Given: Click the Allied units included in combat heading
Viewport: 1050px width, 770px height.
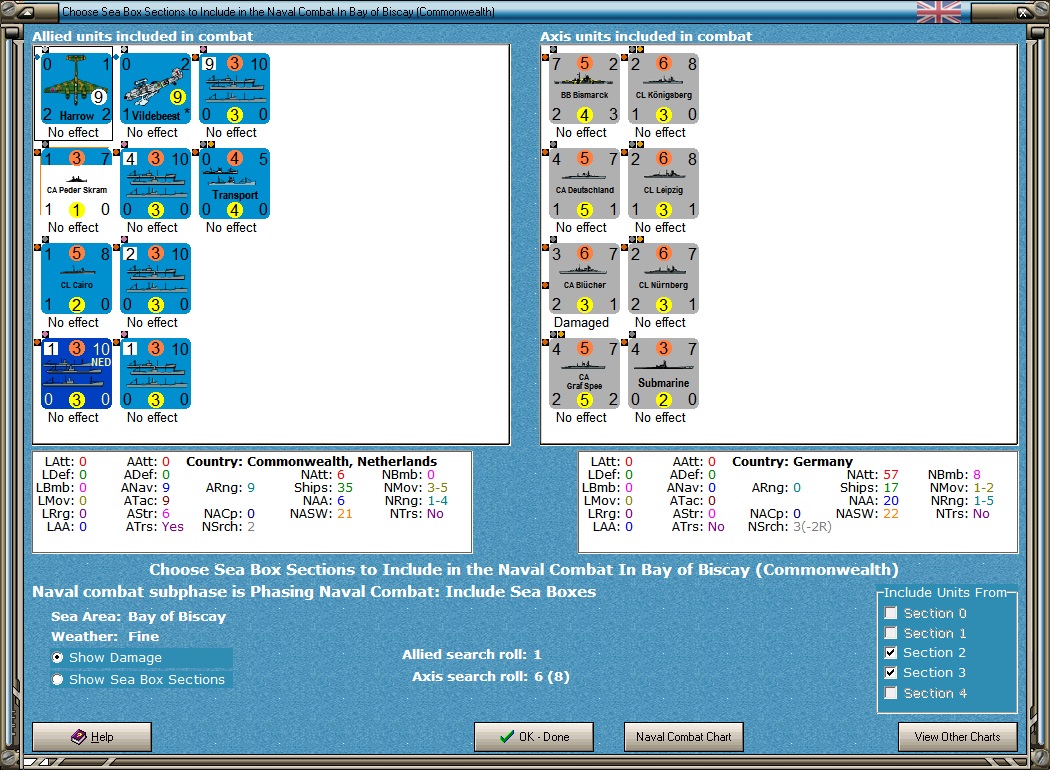Looking at the screenshot, I should (143, 36).
